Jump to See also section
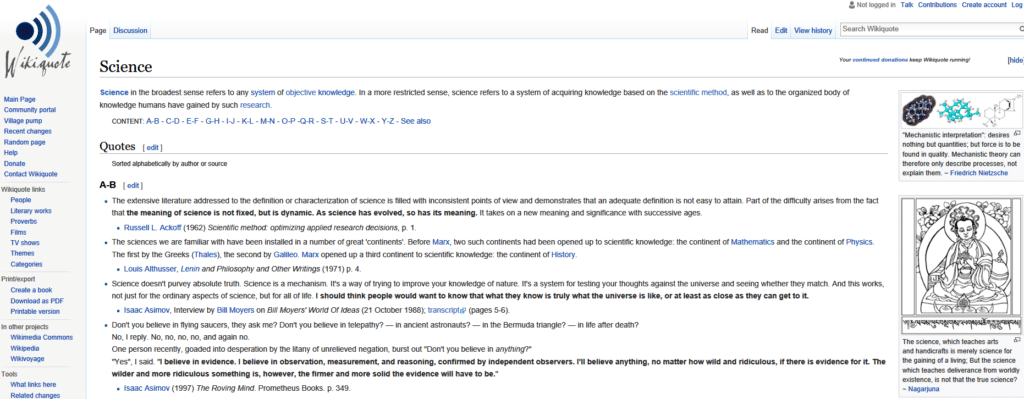This screenshot has height=399, width=1024. (415, 121)
